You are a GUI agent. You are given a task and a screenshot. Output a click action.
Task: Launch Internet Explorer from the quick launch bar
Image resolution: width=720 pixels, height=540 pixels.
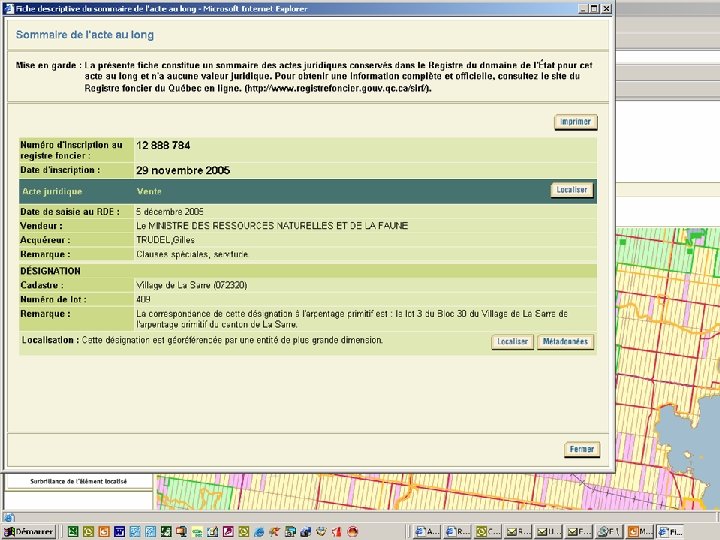point(259,532)
